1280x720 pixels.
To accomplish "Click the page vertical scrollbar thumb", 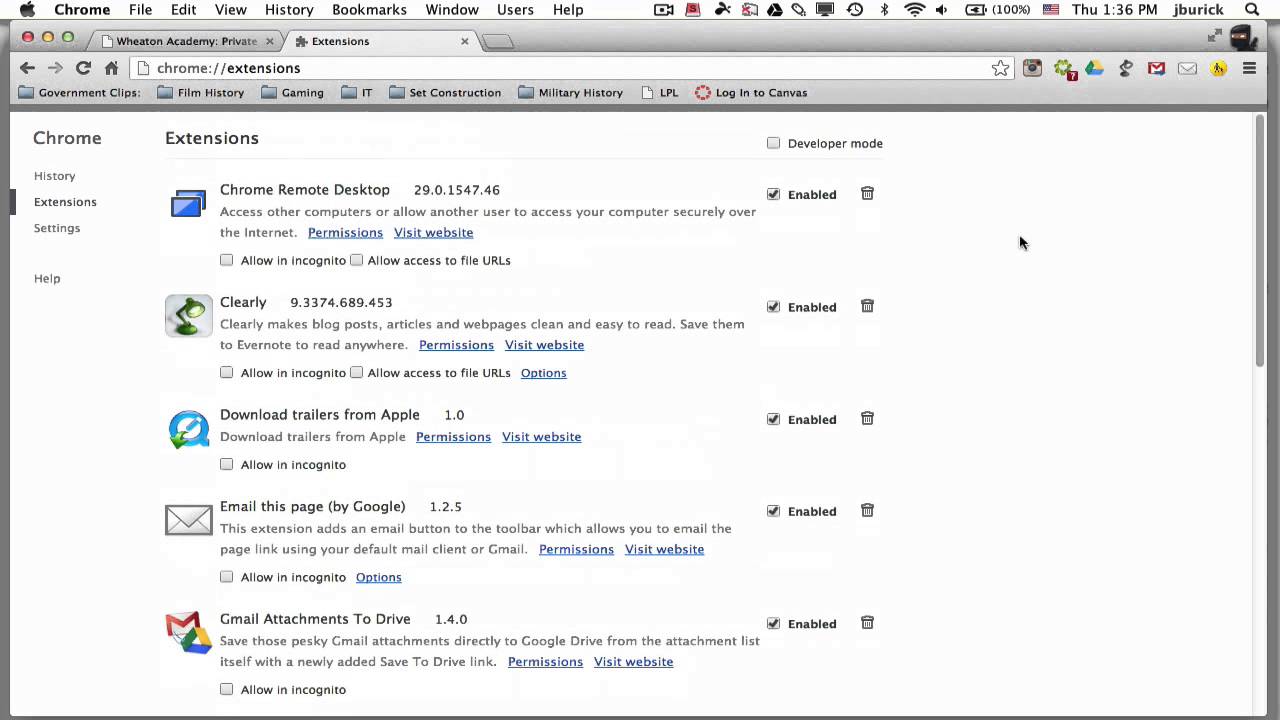I will coord(1259,240).
